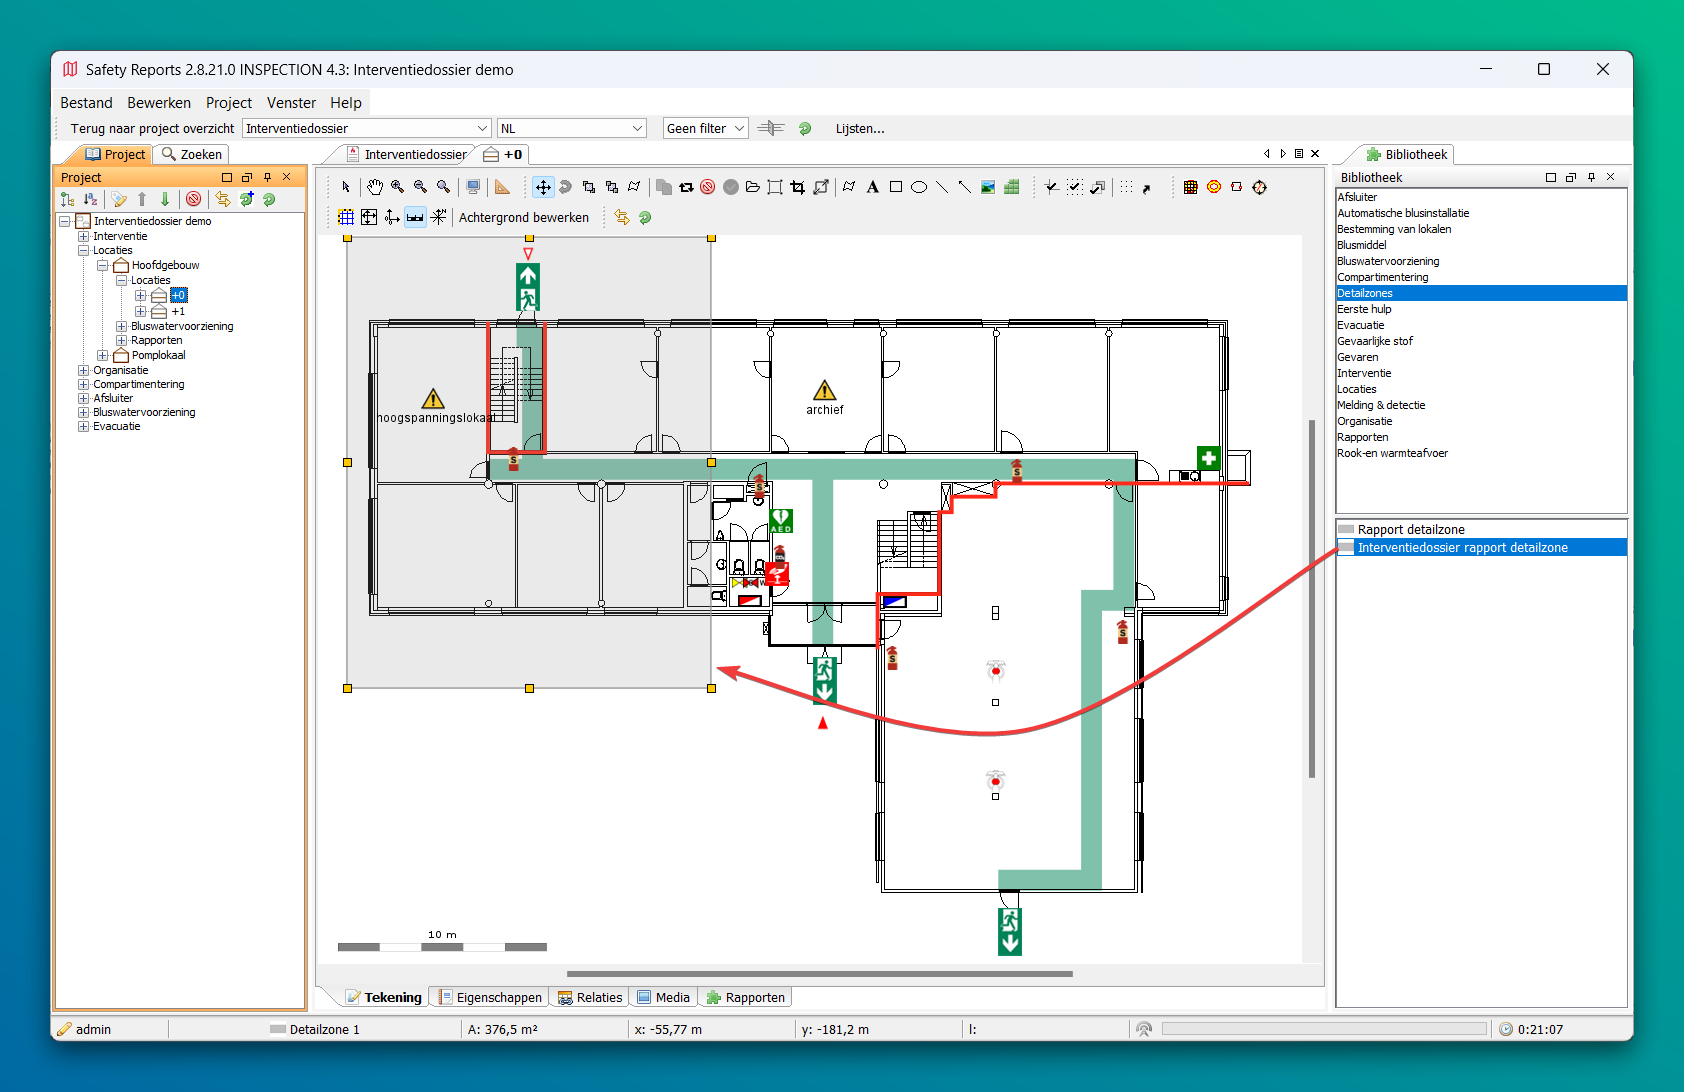Select the ellipse drawing tool
This screenshot has width=1684, height=1092.
[x=919, y=187]
